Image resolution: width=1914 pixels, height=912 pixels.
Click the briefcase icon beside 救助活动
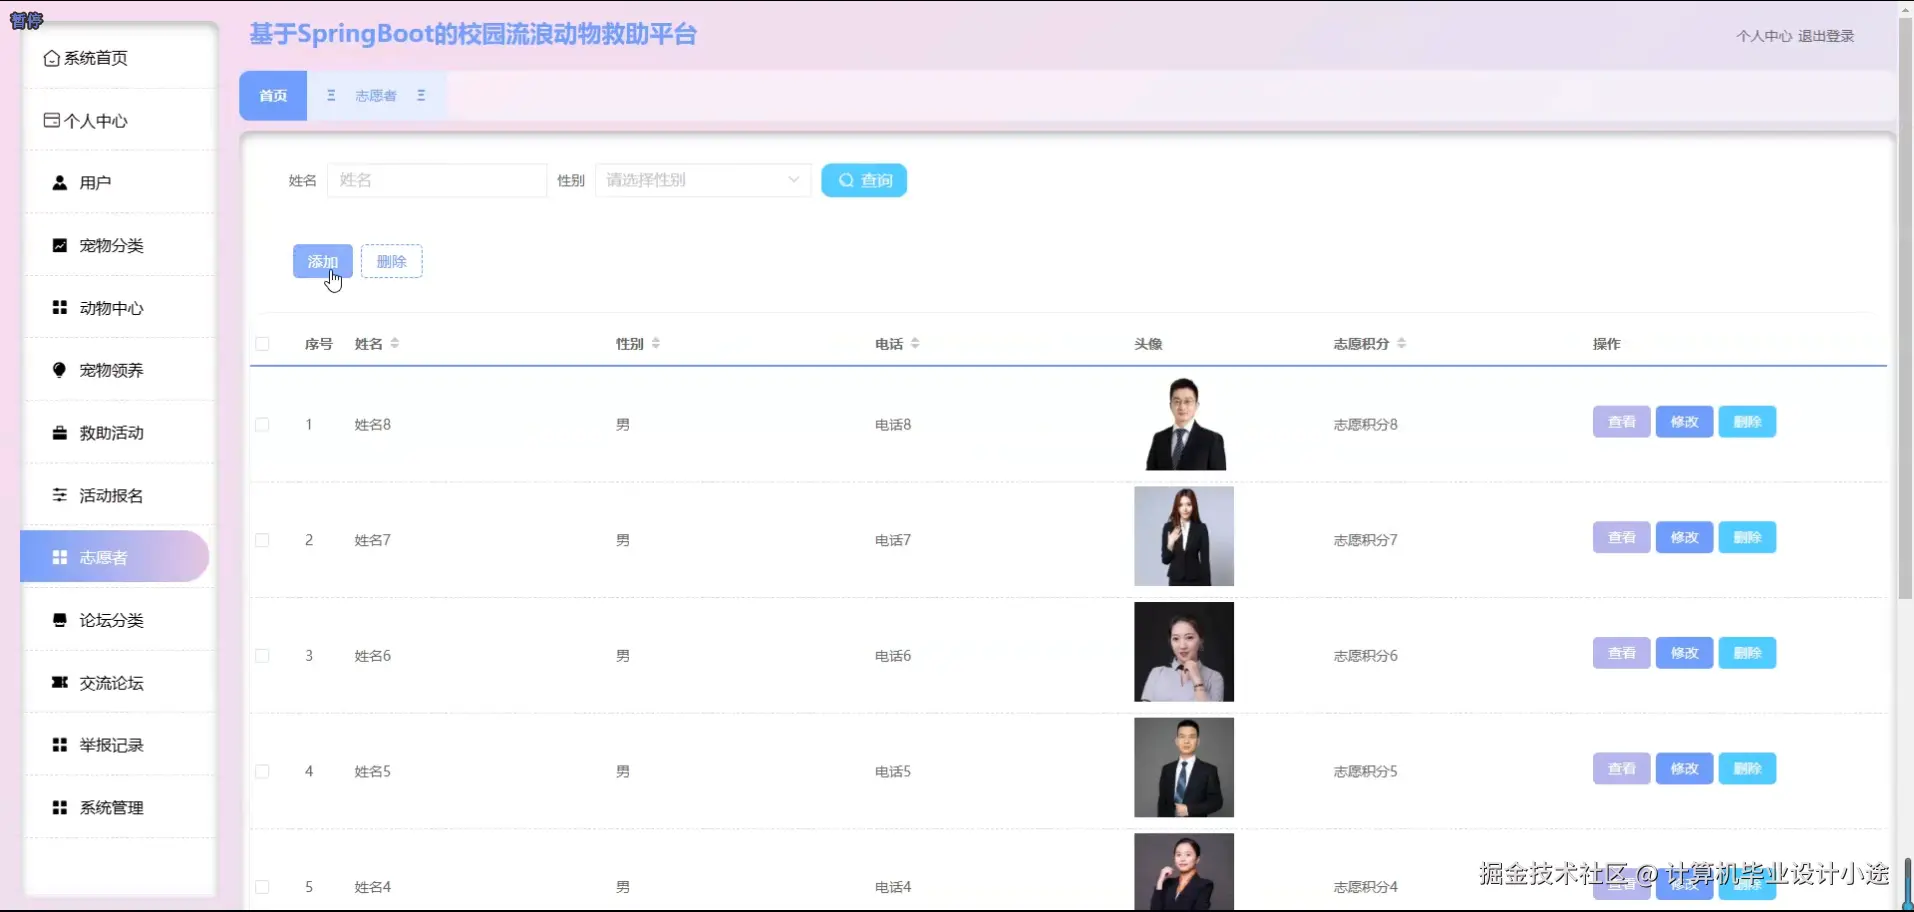[x=60, y=433]
